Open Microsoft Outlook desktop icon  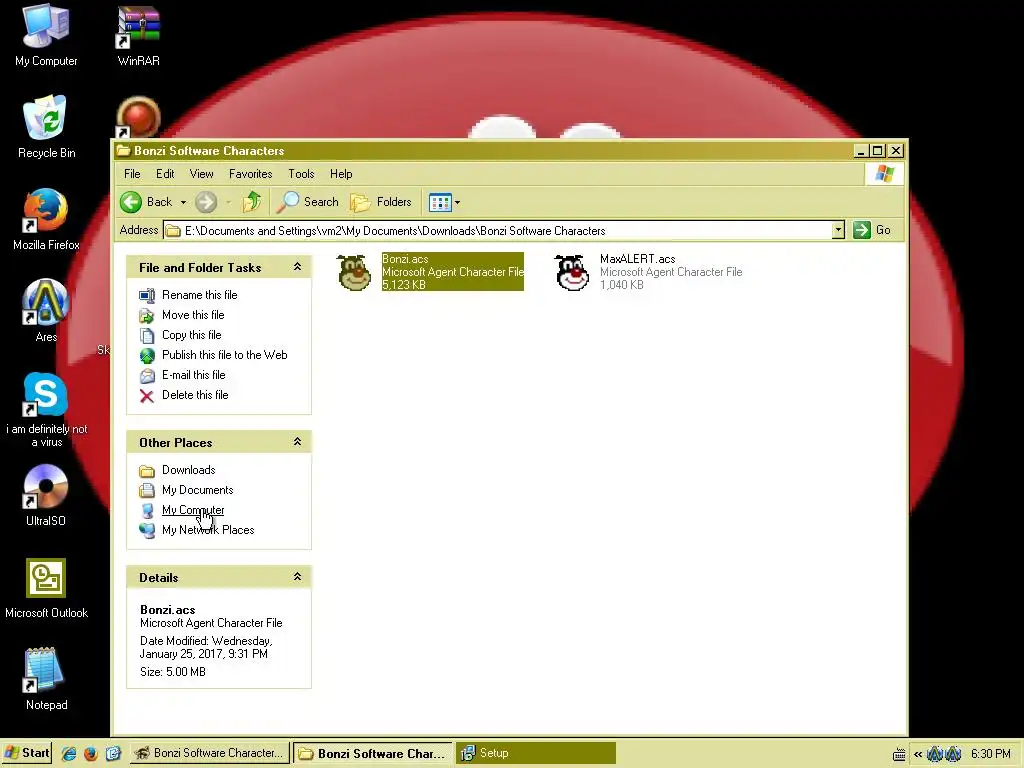pyautogui.click(x=46, y=587)
